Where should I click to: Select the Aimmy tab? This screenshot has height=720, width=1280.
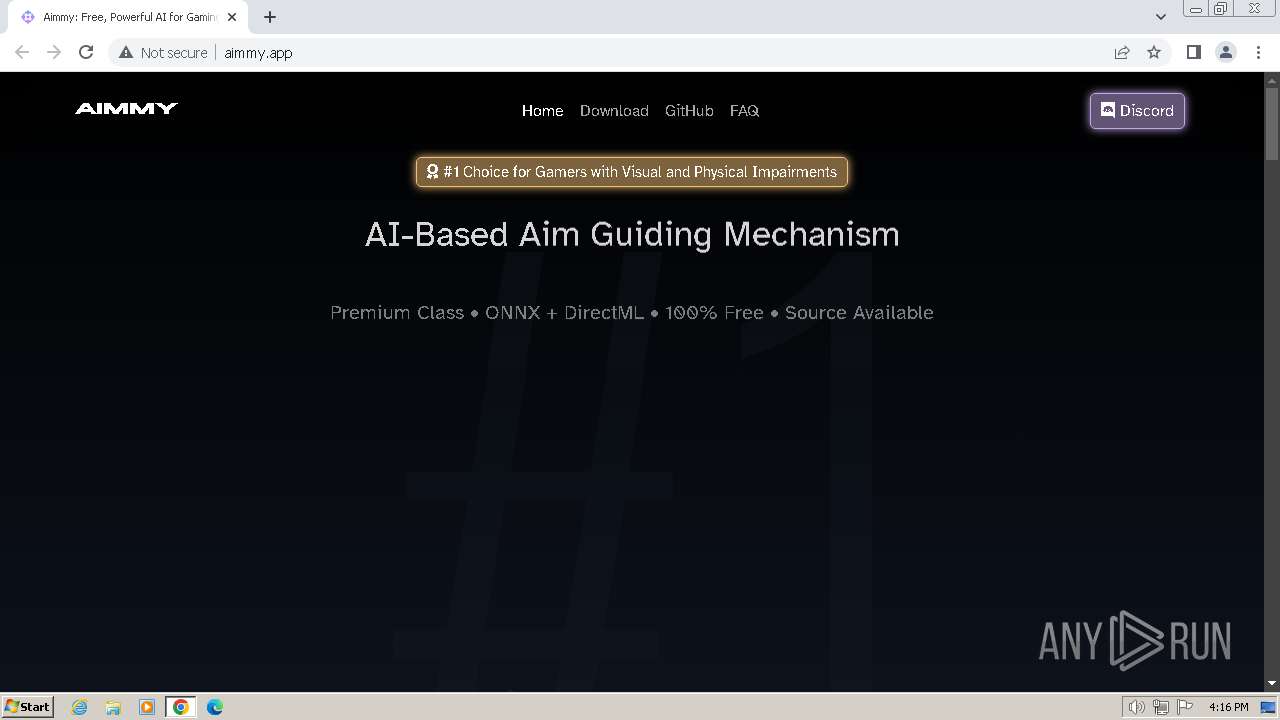coord(128,17)
